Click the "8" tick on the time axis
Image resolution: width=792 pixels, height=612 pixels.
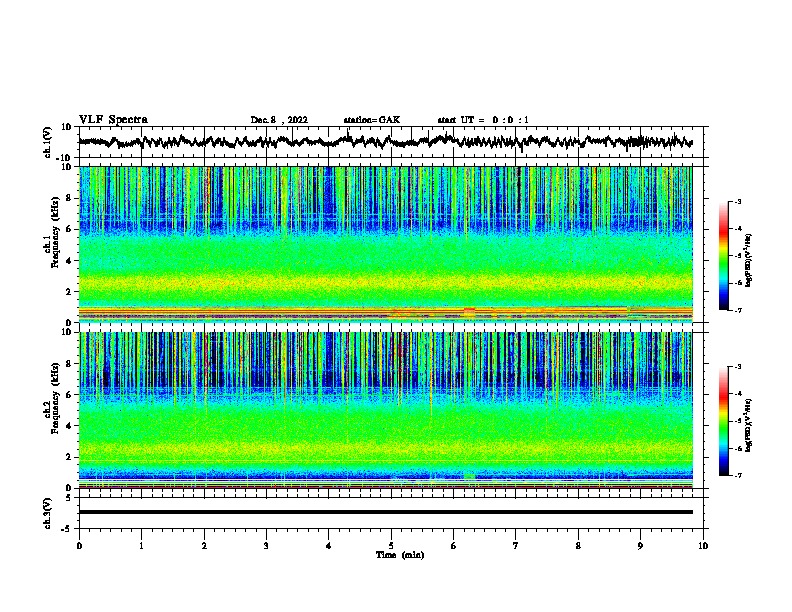(x=578, y=546)
